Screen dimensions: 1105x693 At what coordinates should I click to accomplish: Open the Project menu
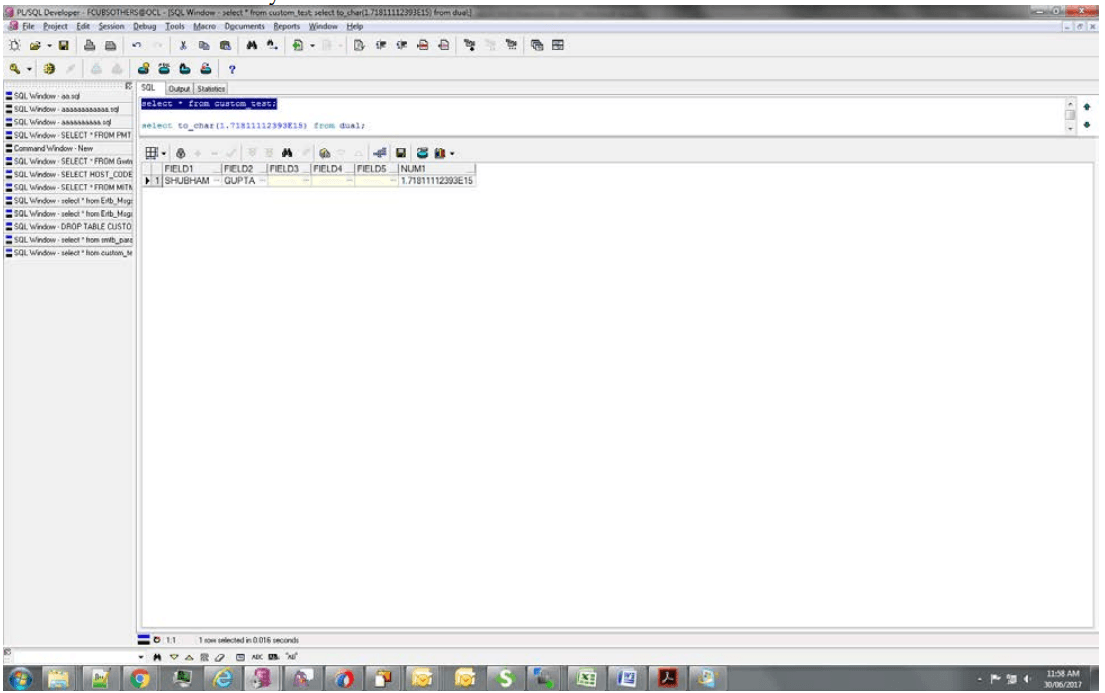[55, 27]
